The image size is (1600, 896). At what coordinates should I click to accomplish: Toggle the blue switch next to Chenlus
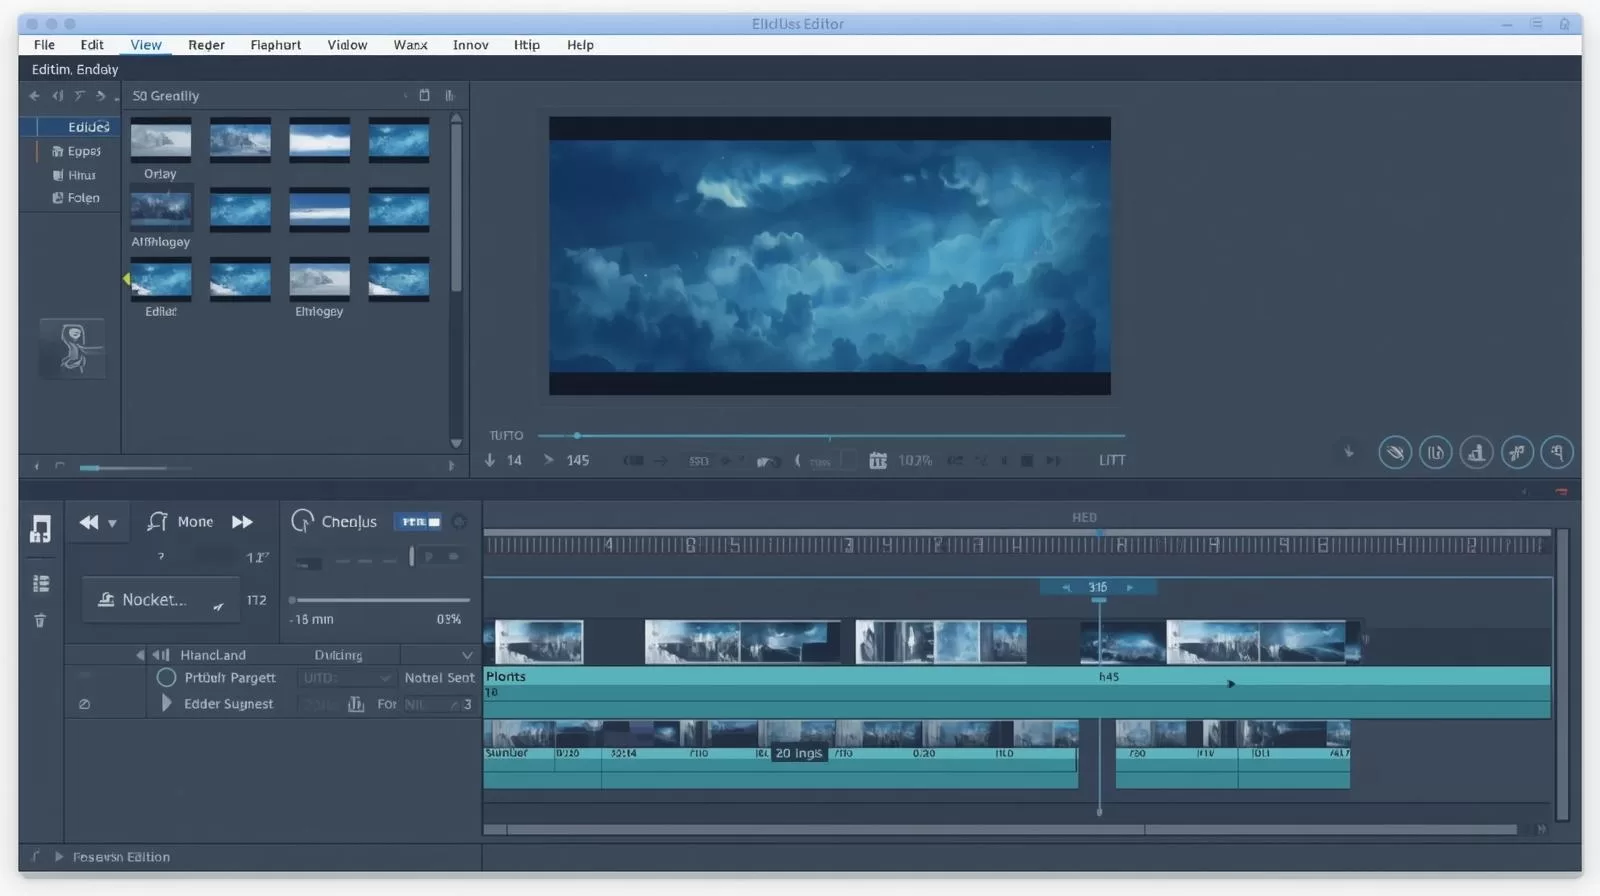pyautogui.click(x=420, y=522)
